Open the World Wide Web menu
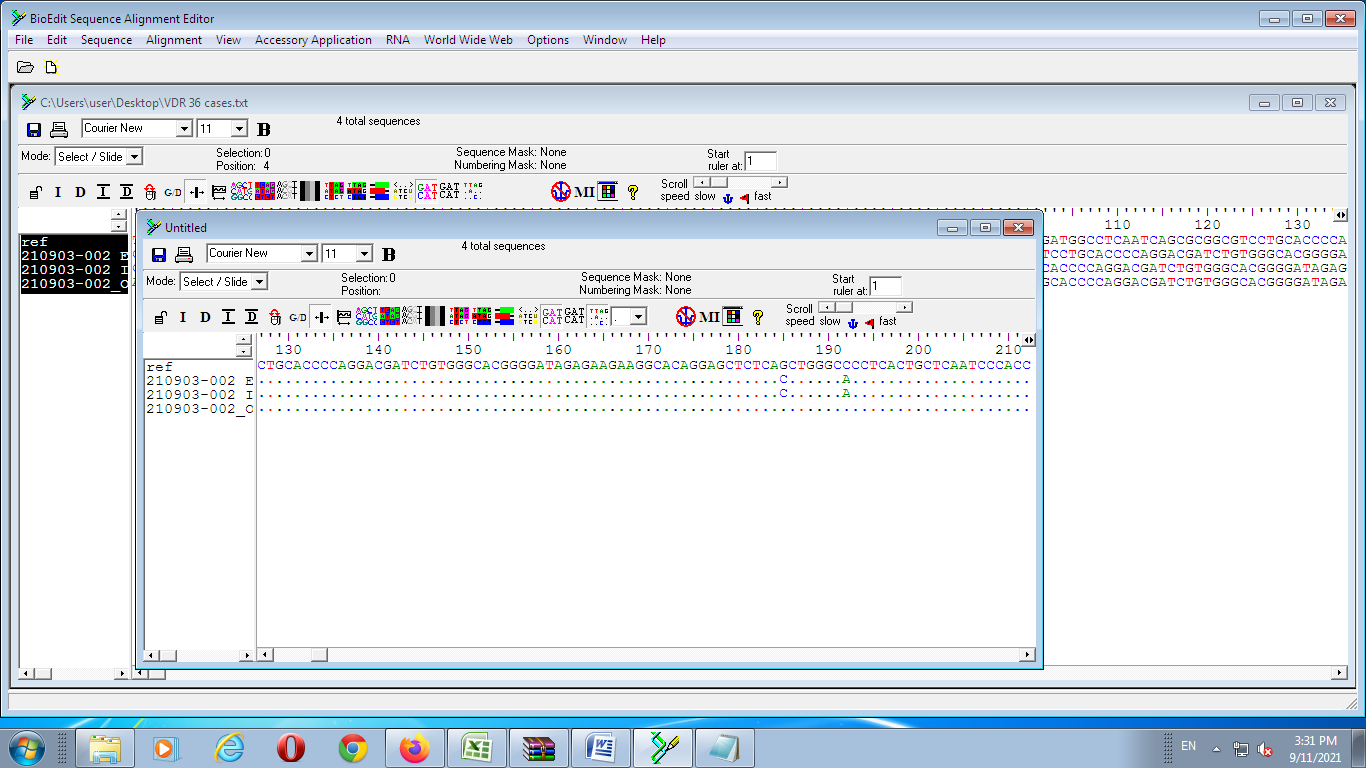The height and width of the screenshot is (768, 1366). tap(468, 40)
